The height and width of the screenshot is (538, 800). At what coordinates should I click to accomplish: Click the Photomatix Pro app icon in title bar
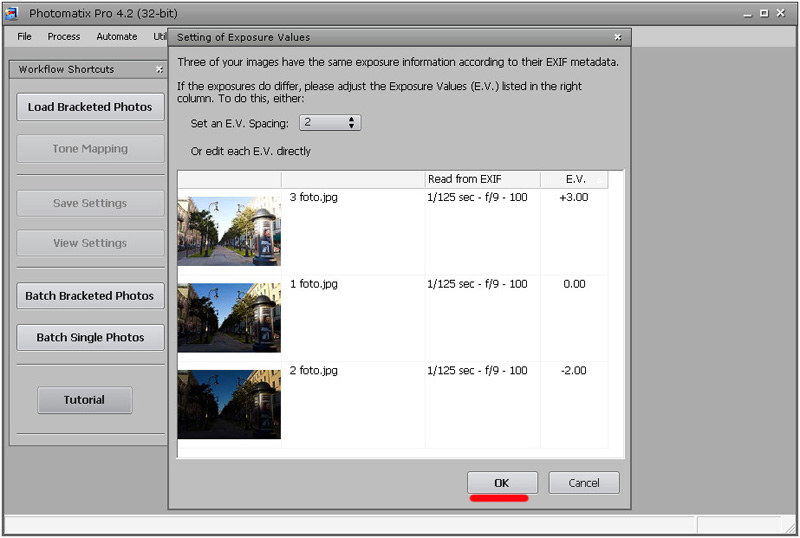[x=11, y=13]
